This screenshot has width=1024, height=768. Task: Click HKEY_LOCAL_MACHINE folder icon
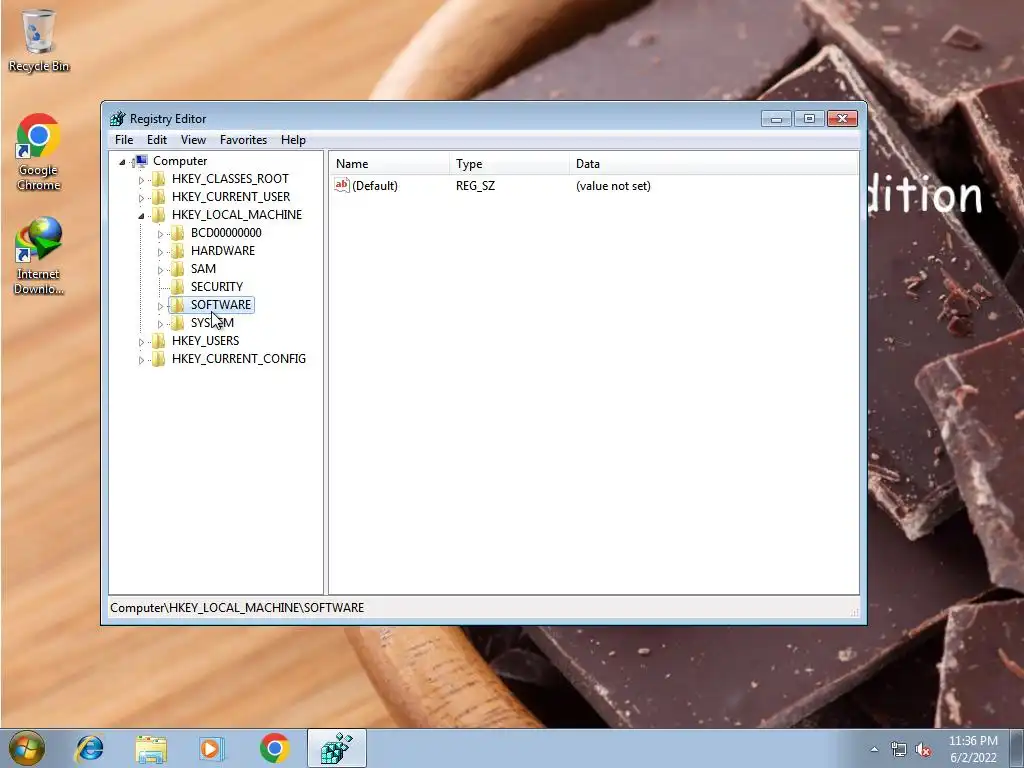pos(159,215)
